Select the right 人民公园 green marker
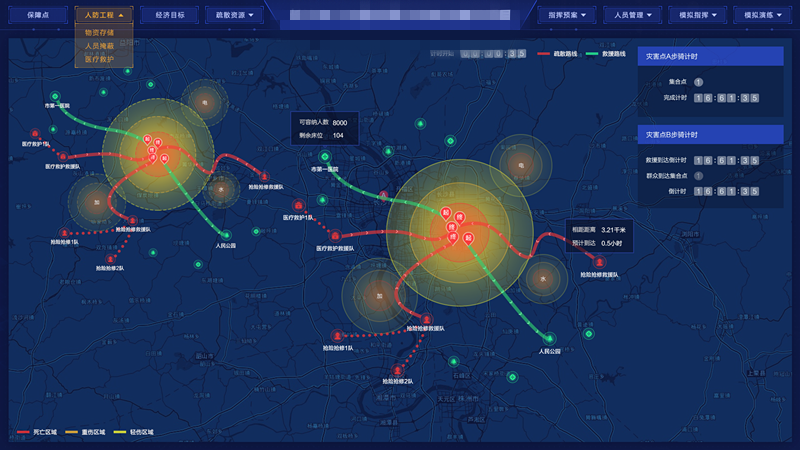The width and height of the screenshot is (800, 450). tap(549, 338)
